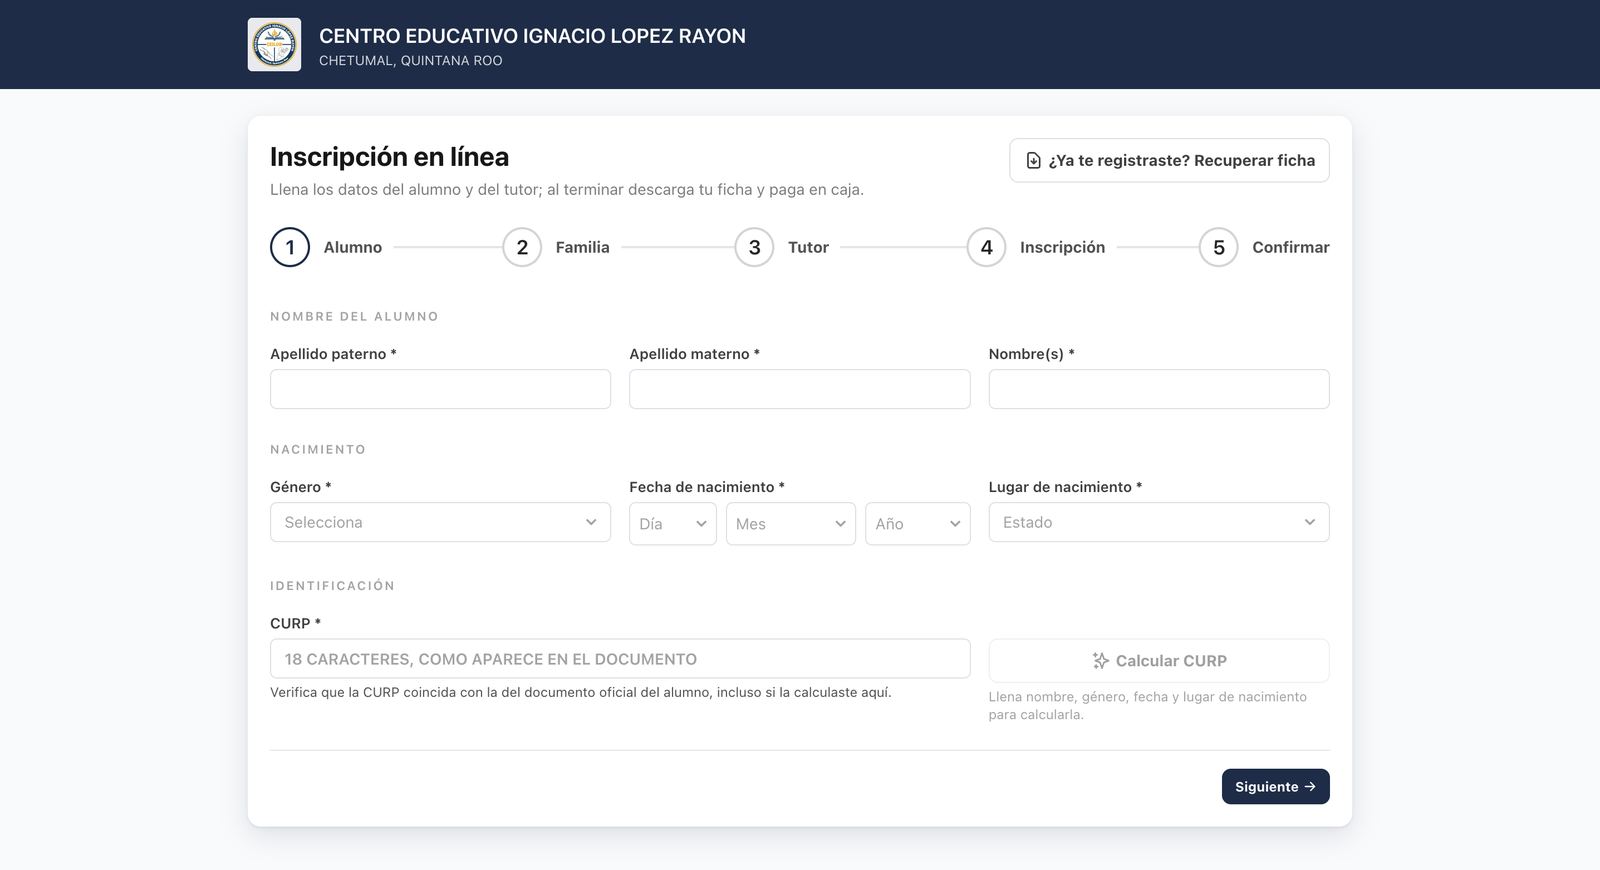
Task: Open the Año birth date dropdown
Action: tap(917, 524)
